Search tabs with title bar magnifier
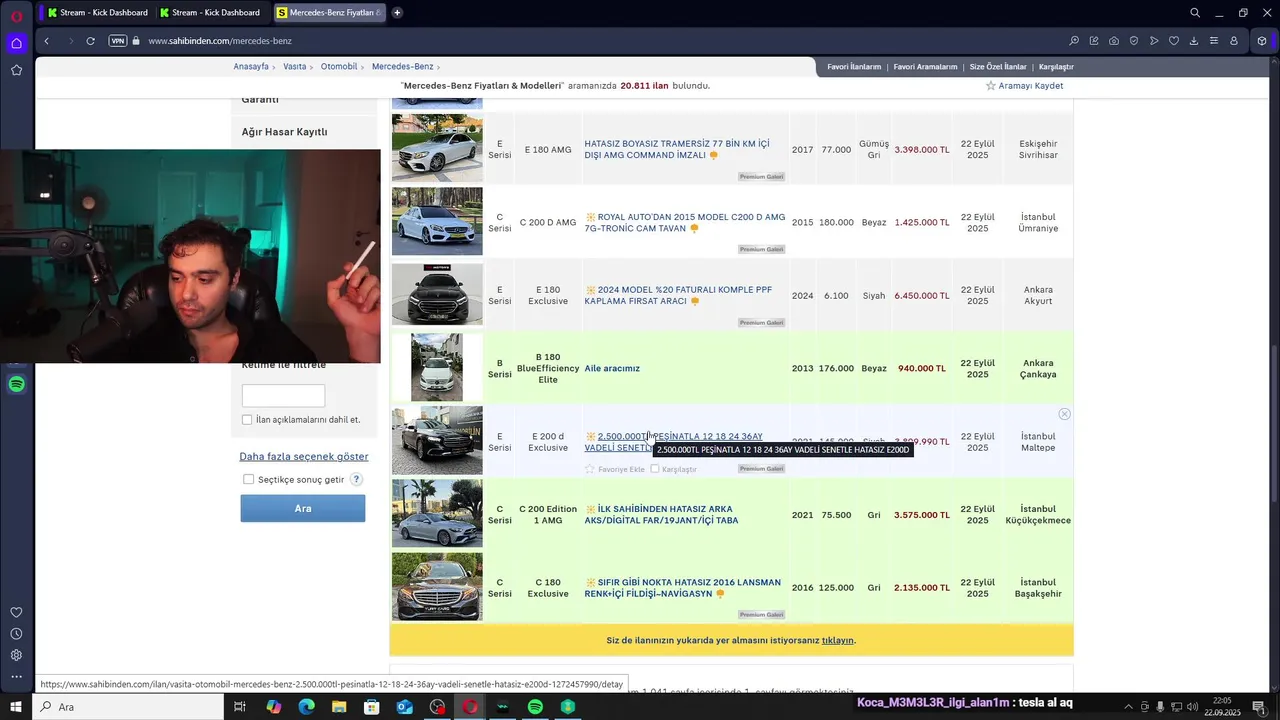Screen dimensions: 1280x720 click(1195, 13)
